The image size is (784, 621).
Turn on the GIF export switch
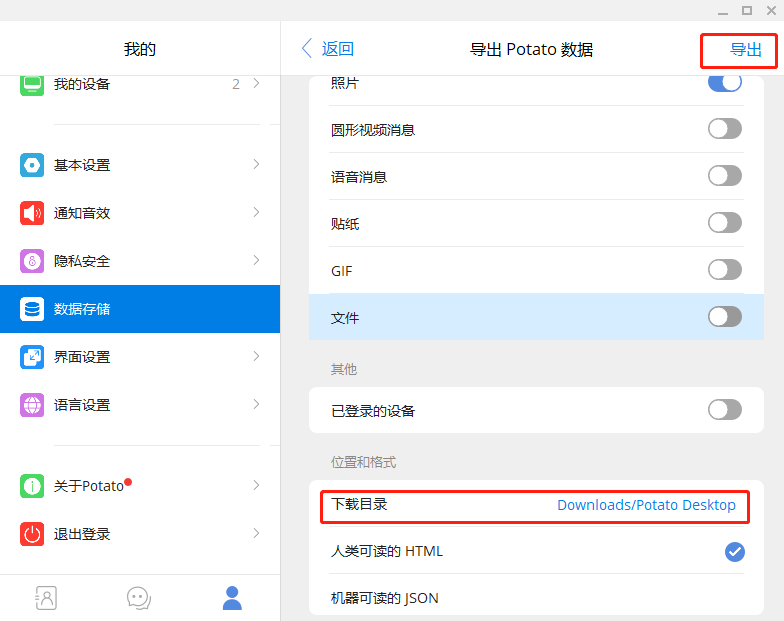724,270
